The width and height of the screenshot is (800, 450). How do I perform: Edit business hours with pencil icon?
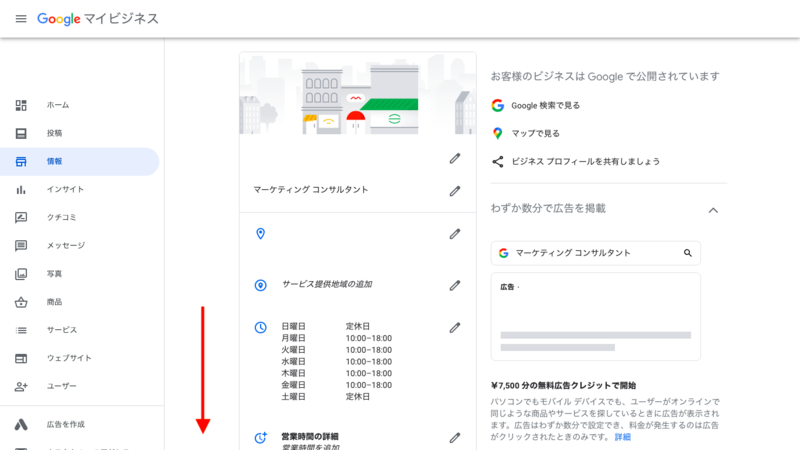(455, 328)
